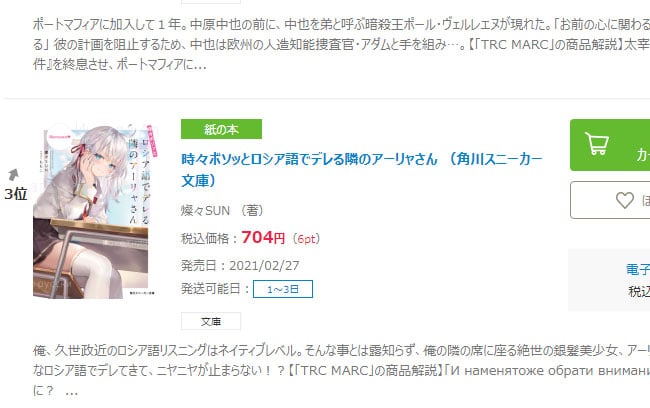Click the 3位 ranking label

[x=16, y=194]
